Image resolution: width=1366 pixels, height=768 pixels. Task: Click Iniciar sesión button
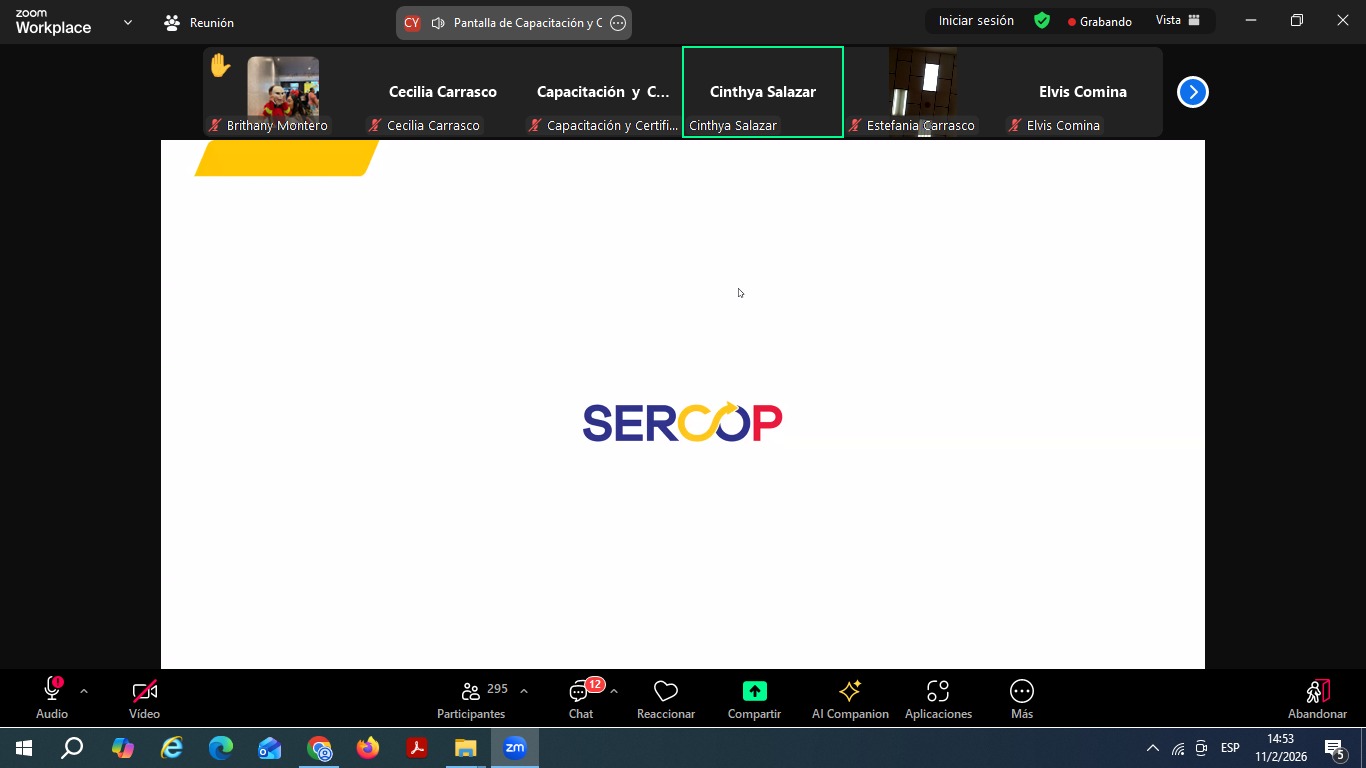pos(975,21)
